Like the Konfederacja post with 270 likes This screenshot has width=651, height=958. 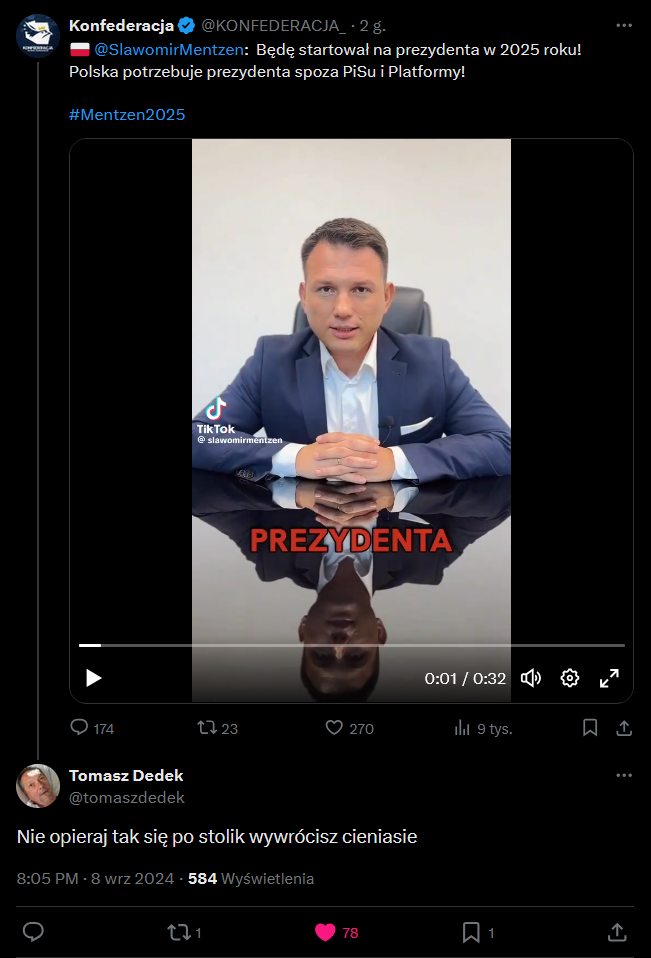(334, 727)
